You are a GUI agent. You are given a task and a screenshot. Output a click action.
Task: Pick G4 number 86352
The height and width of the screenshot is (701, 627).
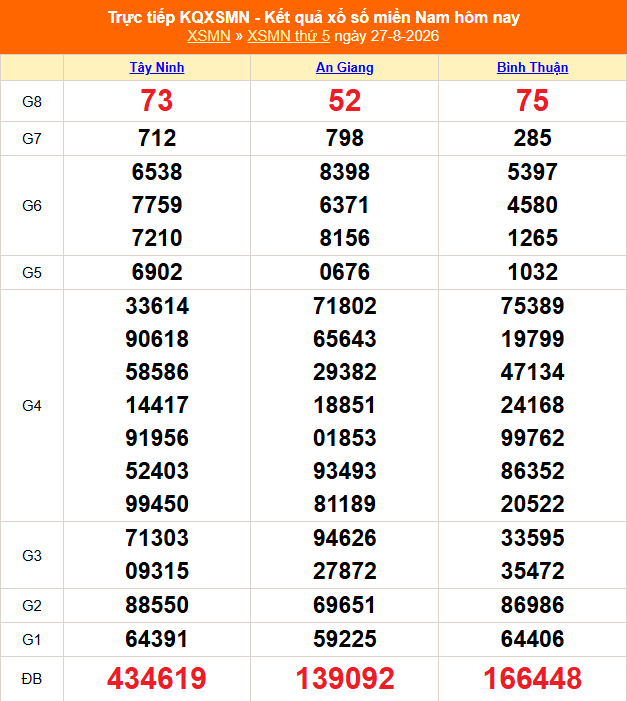(532, 471)
